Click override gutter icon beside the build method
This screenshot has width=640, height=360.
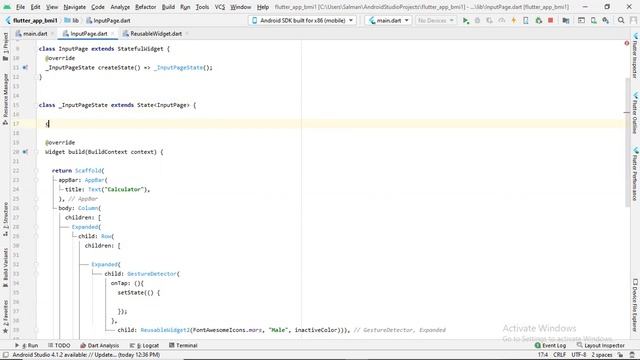[25, 152]
